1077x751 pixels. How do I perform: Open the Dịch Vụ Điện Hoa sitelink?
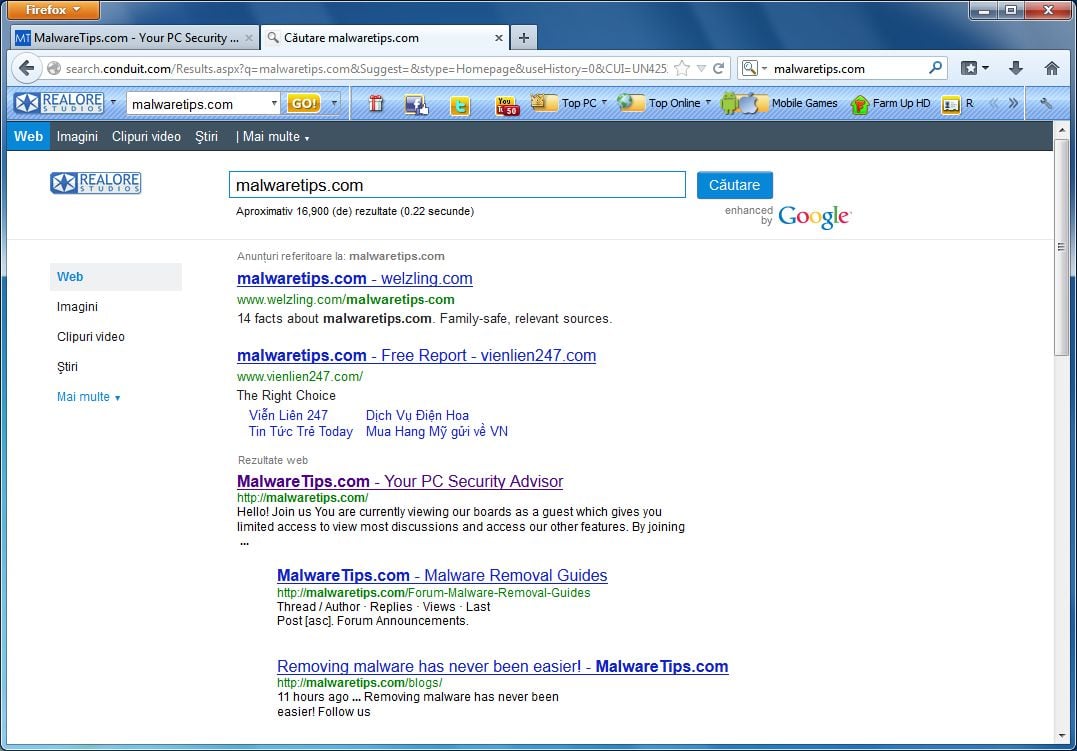pos(417,415)
